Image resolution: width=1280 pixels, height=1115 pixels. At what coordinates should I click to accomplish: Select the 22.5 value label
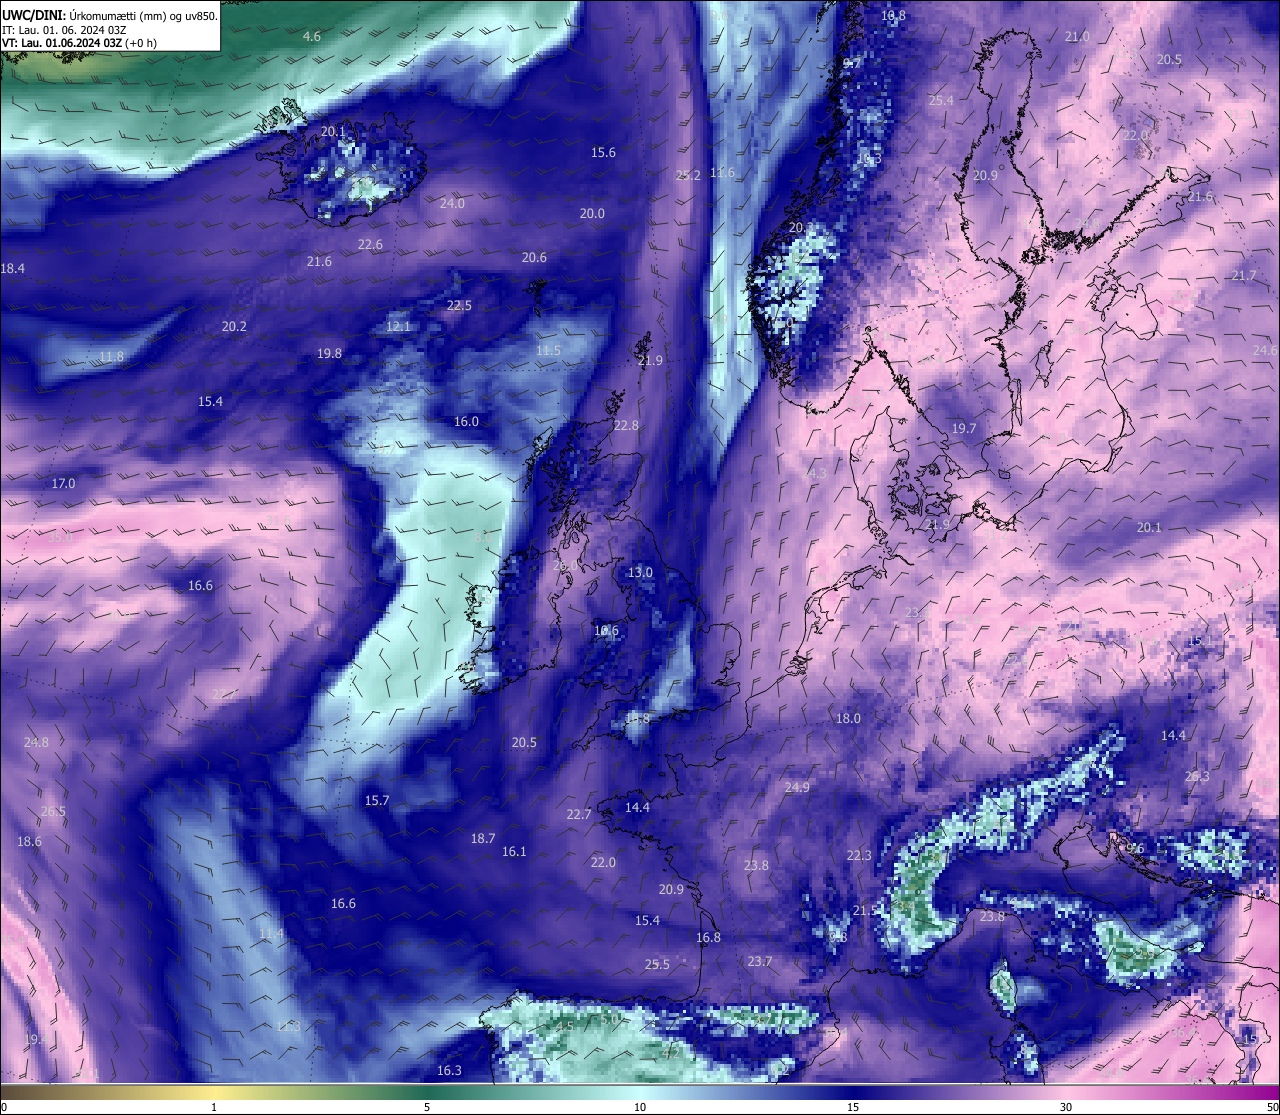click(459, 305)
